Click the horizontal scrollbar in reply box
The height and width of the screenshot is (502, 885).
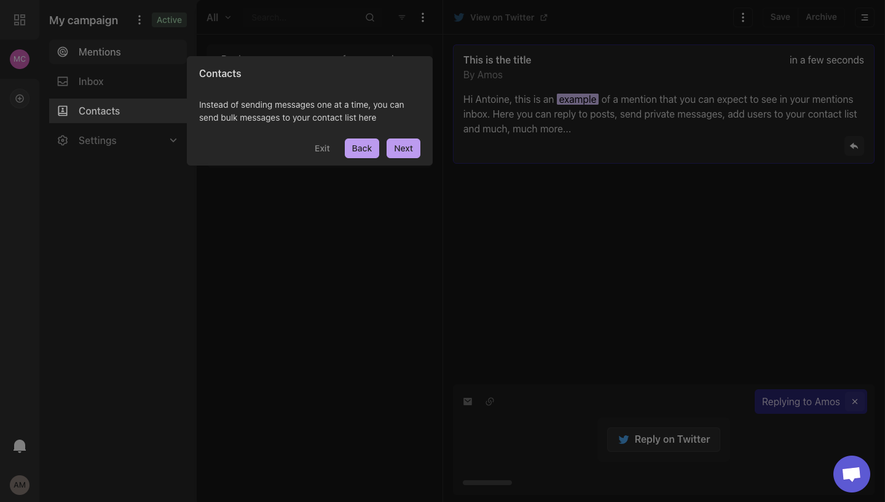(487, 482)
